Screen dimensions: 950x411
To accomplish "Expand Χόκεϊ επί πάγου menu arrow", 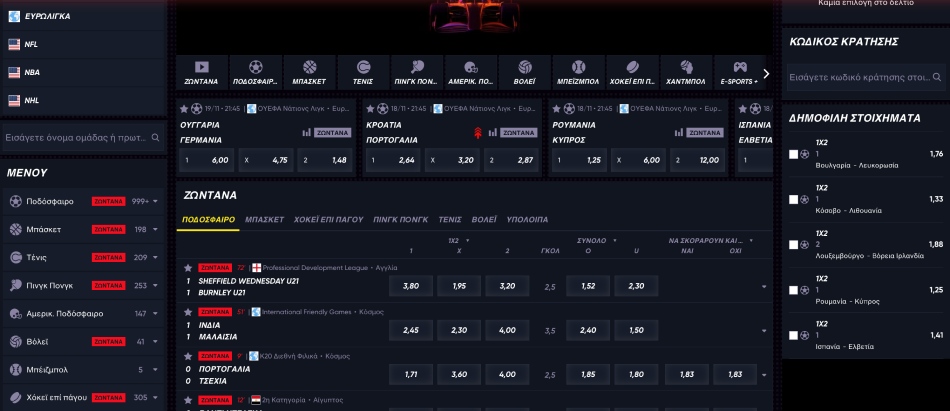I will coord(156,398).
